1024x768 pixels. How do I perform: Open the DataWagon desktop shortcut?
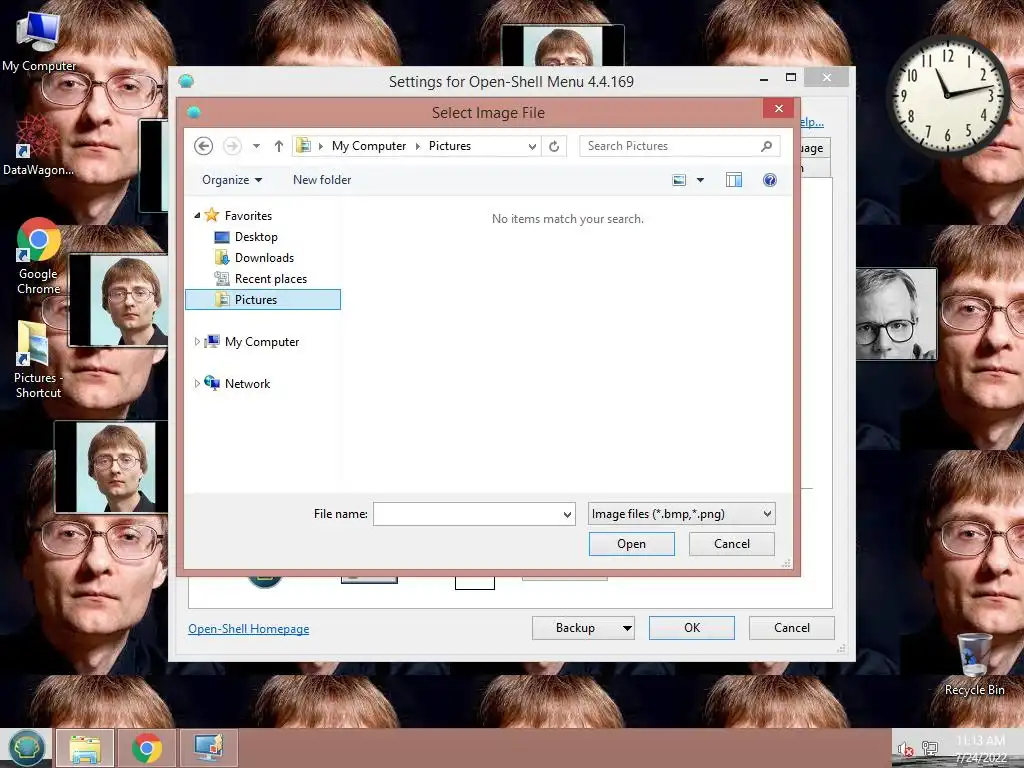coord(38,145)
